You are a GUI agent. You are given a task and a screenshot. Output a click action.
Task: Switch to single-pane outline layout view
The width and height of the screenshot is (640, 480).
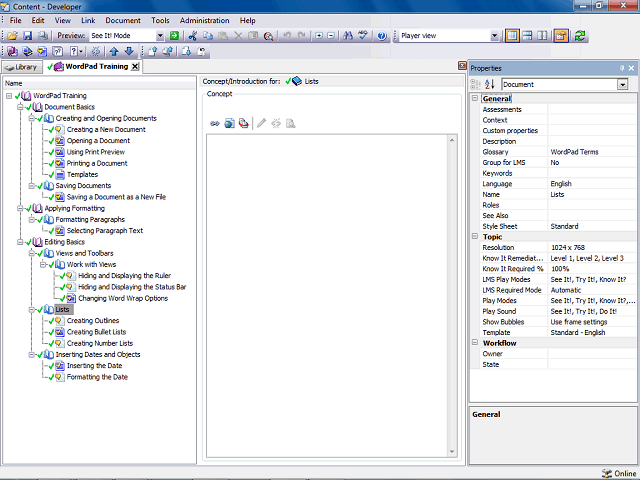pyautogui.click(x=512, y=36)
